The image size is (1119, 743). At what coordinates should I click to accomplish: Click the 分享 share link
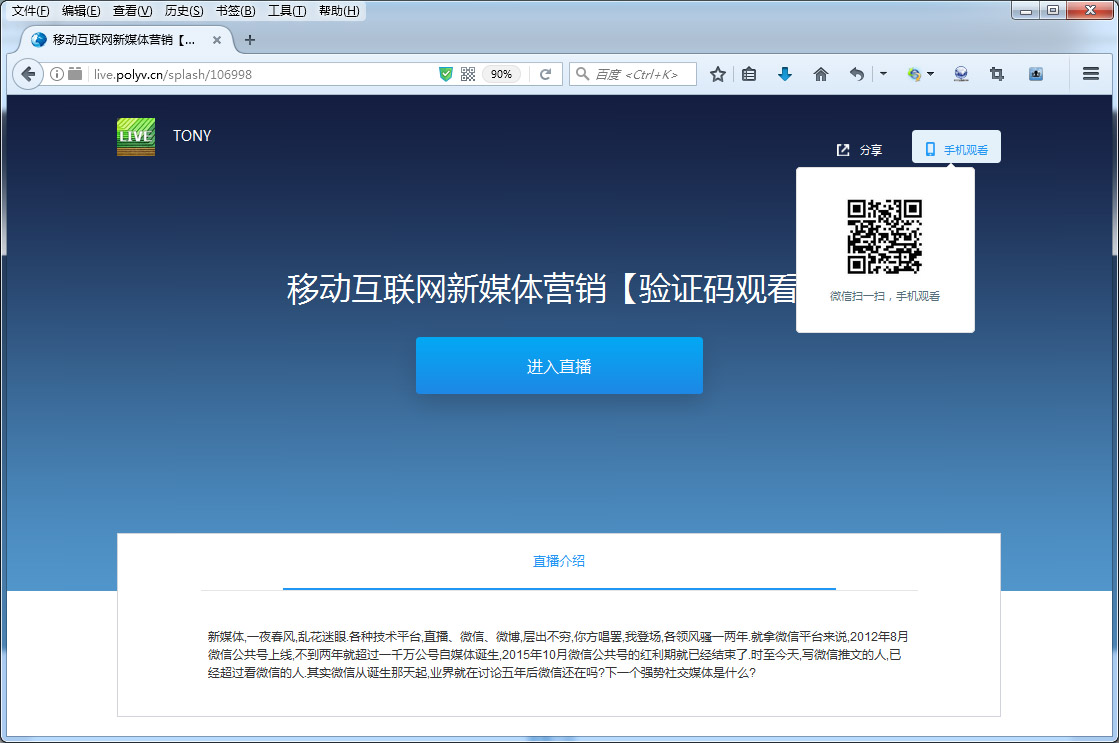tap(860, 149)
